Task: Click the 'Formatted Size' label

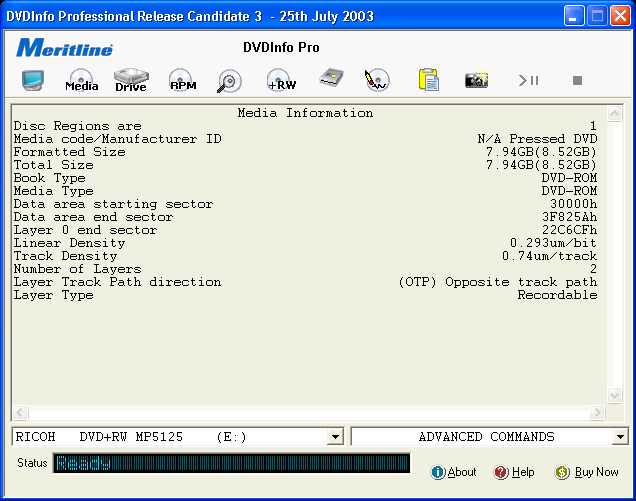Action: click(x=69, y=152)
